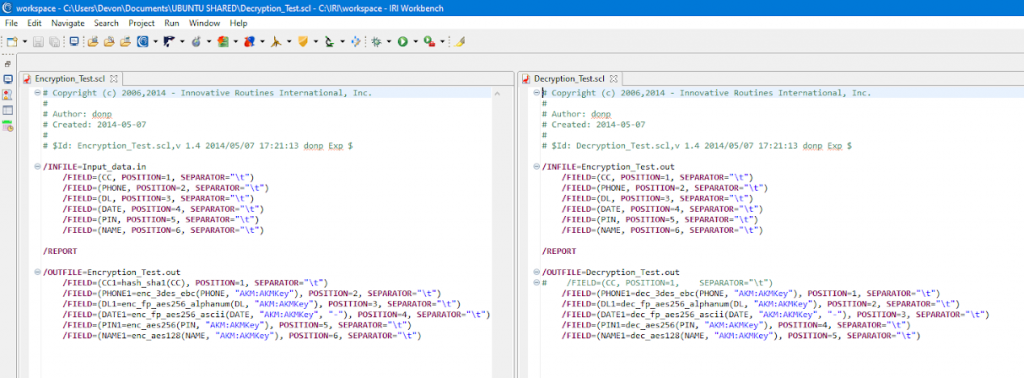Open the Project menu
The width and height of the screenshot is (1024, 378).
142,23
